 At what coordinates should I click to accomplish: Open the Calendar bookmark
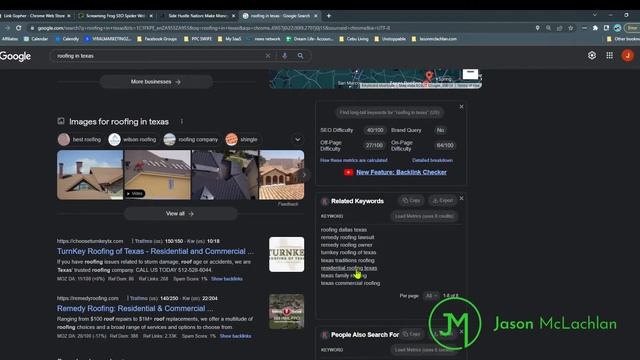pos(36,39)
